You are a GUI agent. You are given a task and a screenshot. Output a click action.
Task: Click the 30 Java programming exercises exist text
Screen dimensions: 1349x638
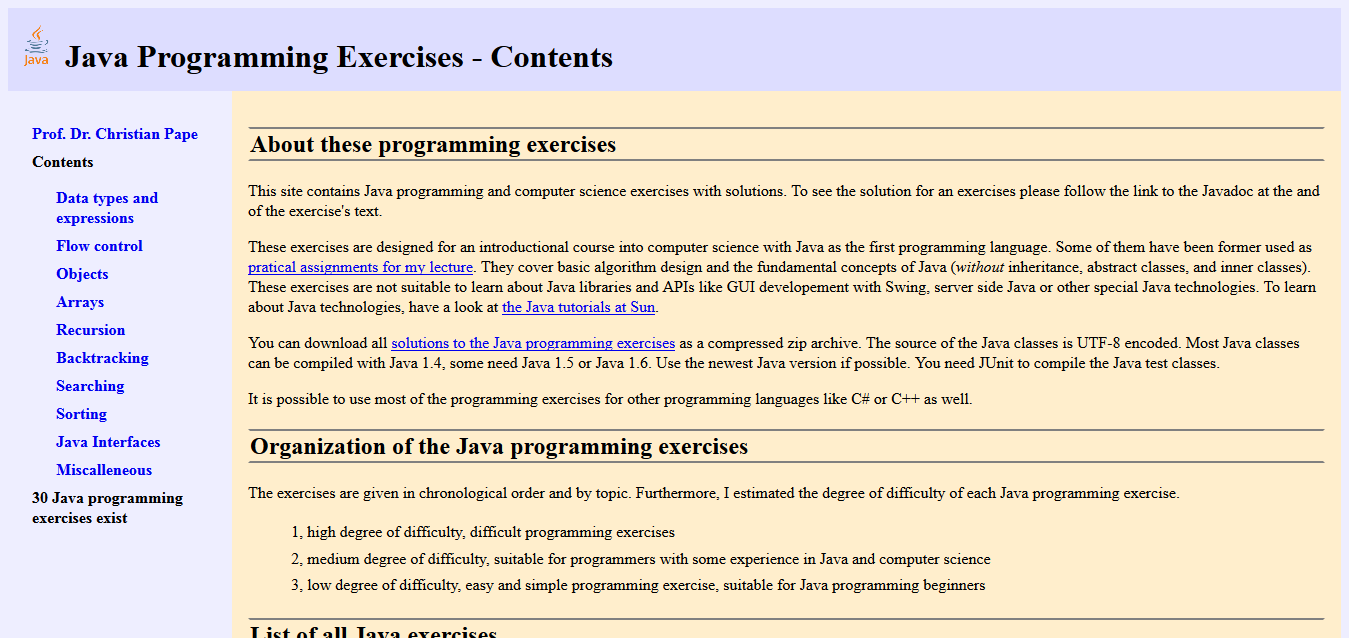coord(106,507)
